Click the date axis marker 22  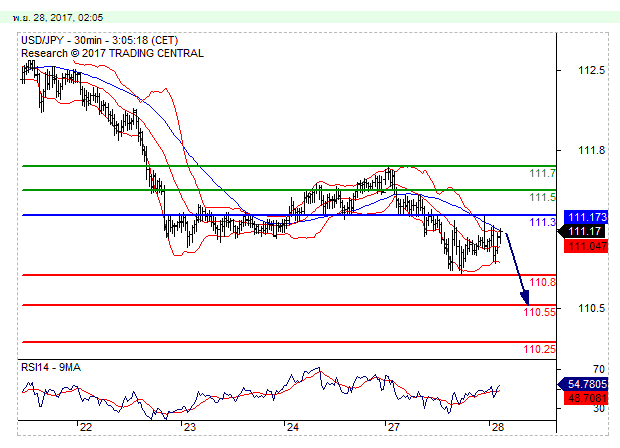[86, 427]
